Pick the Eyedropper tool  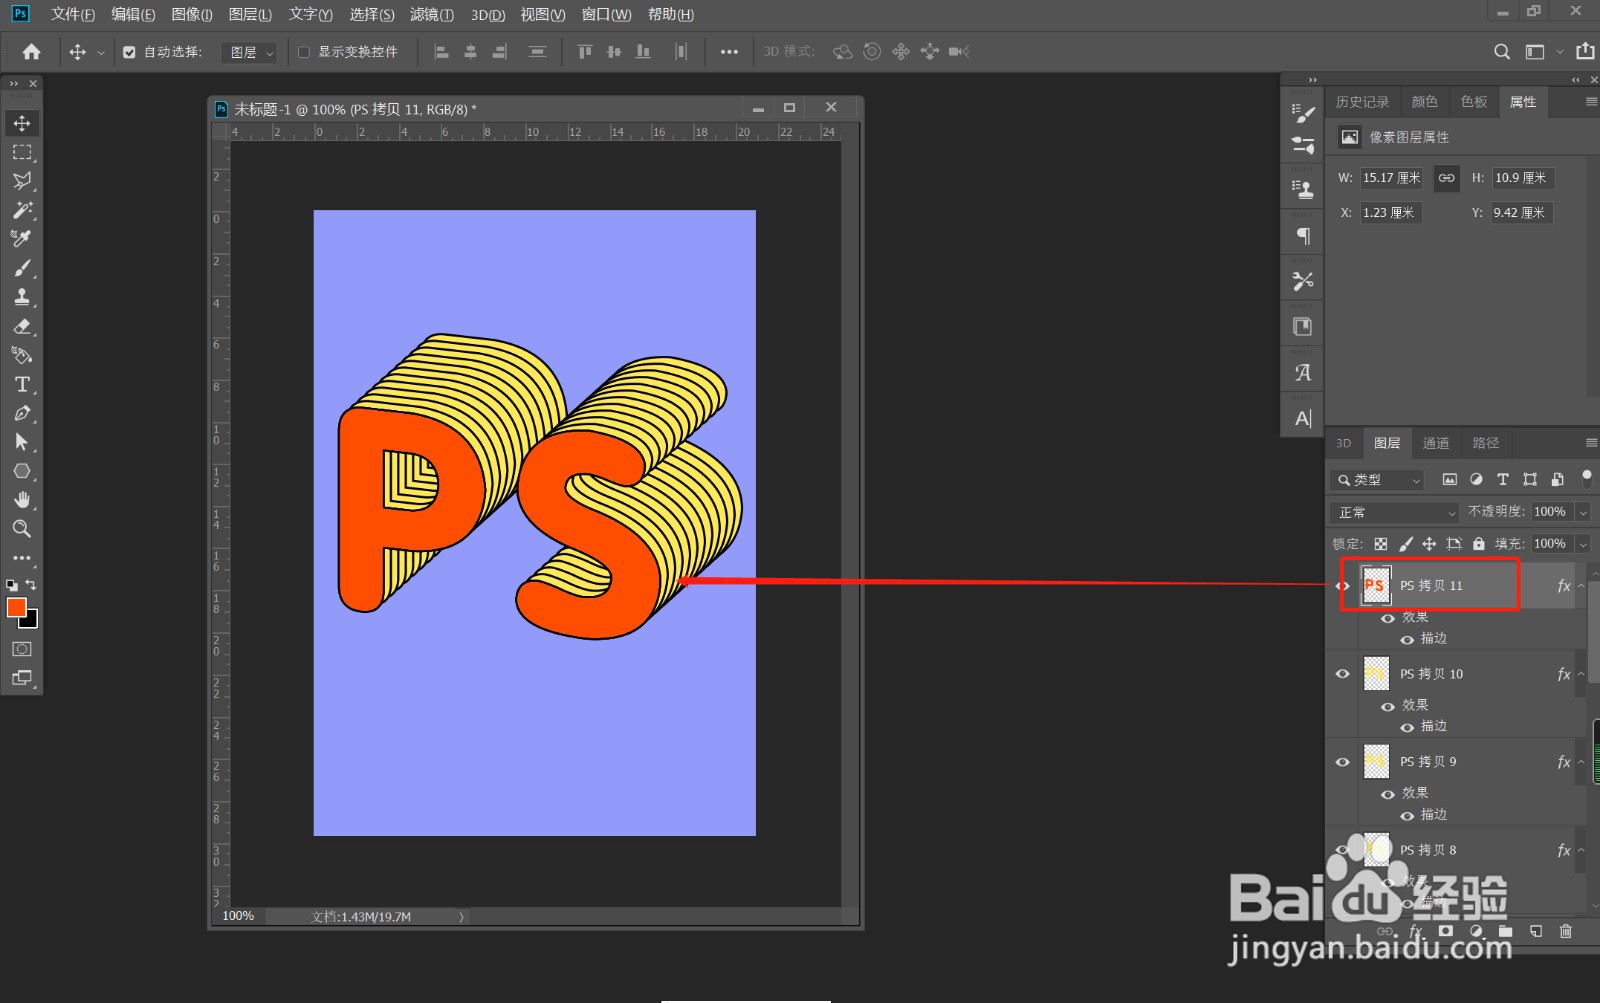[x=22, y=239]
